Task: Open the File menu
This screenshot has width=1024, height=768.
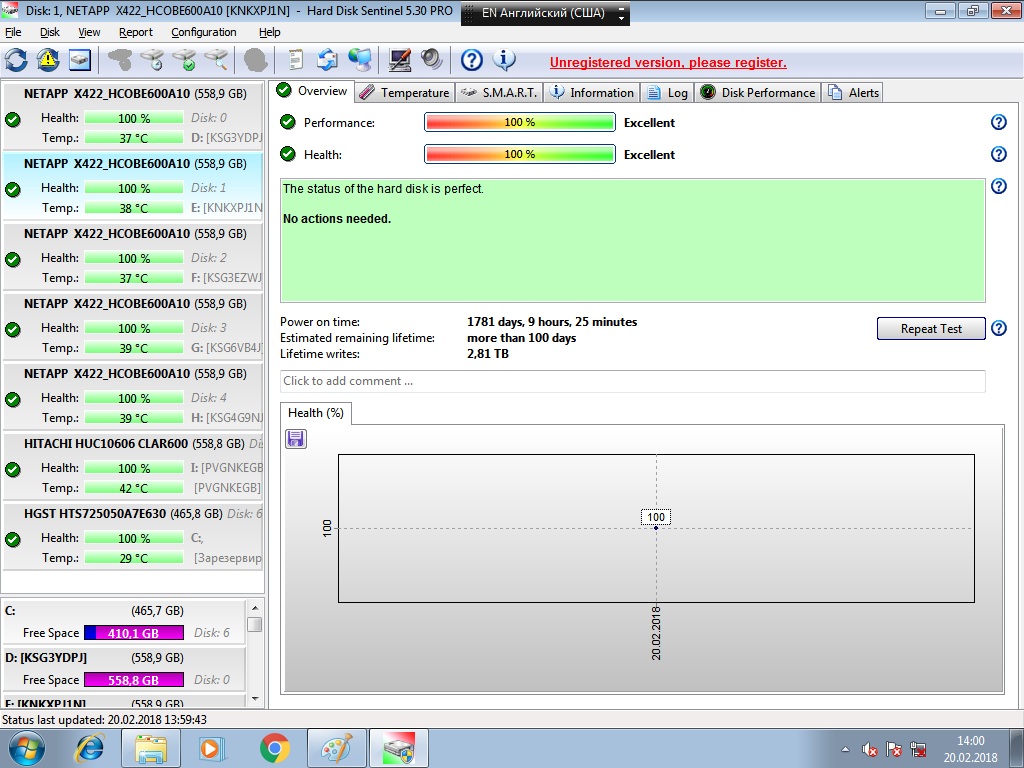Action: point(13,32)
